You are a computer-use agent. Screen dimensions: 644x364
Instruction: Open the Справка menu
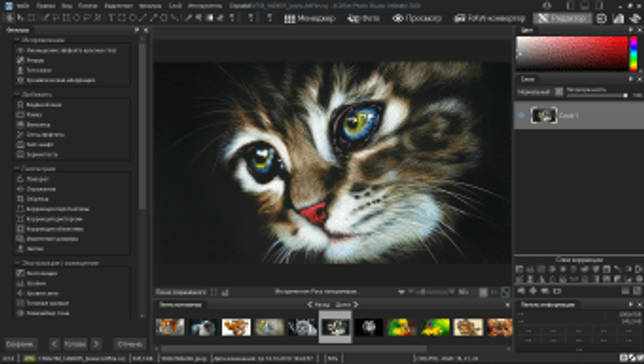tap(240, 6)
